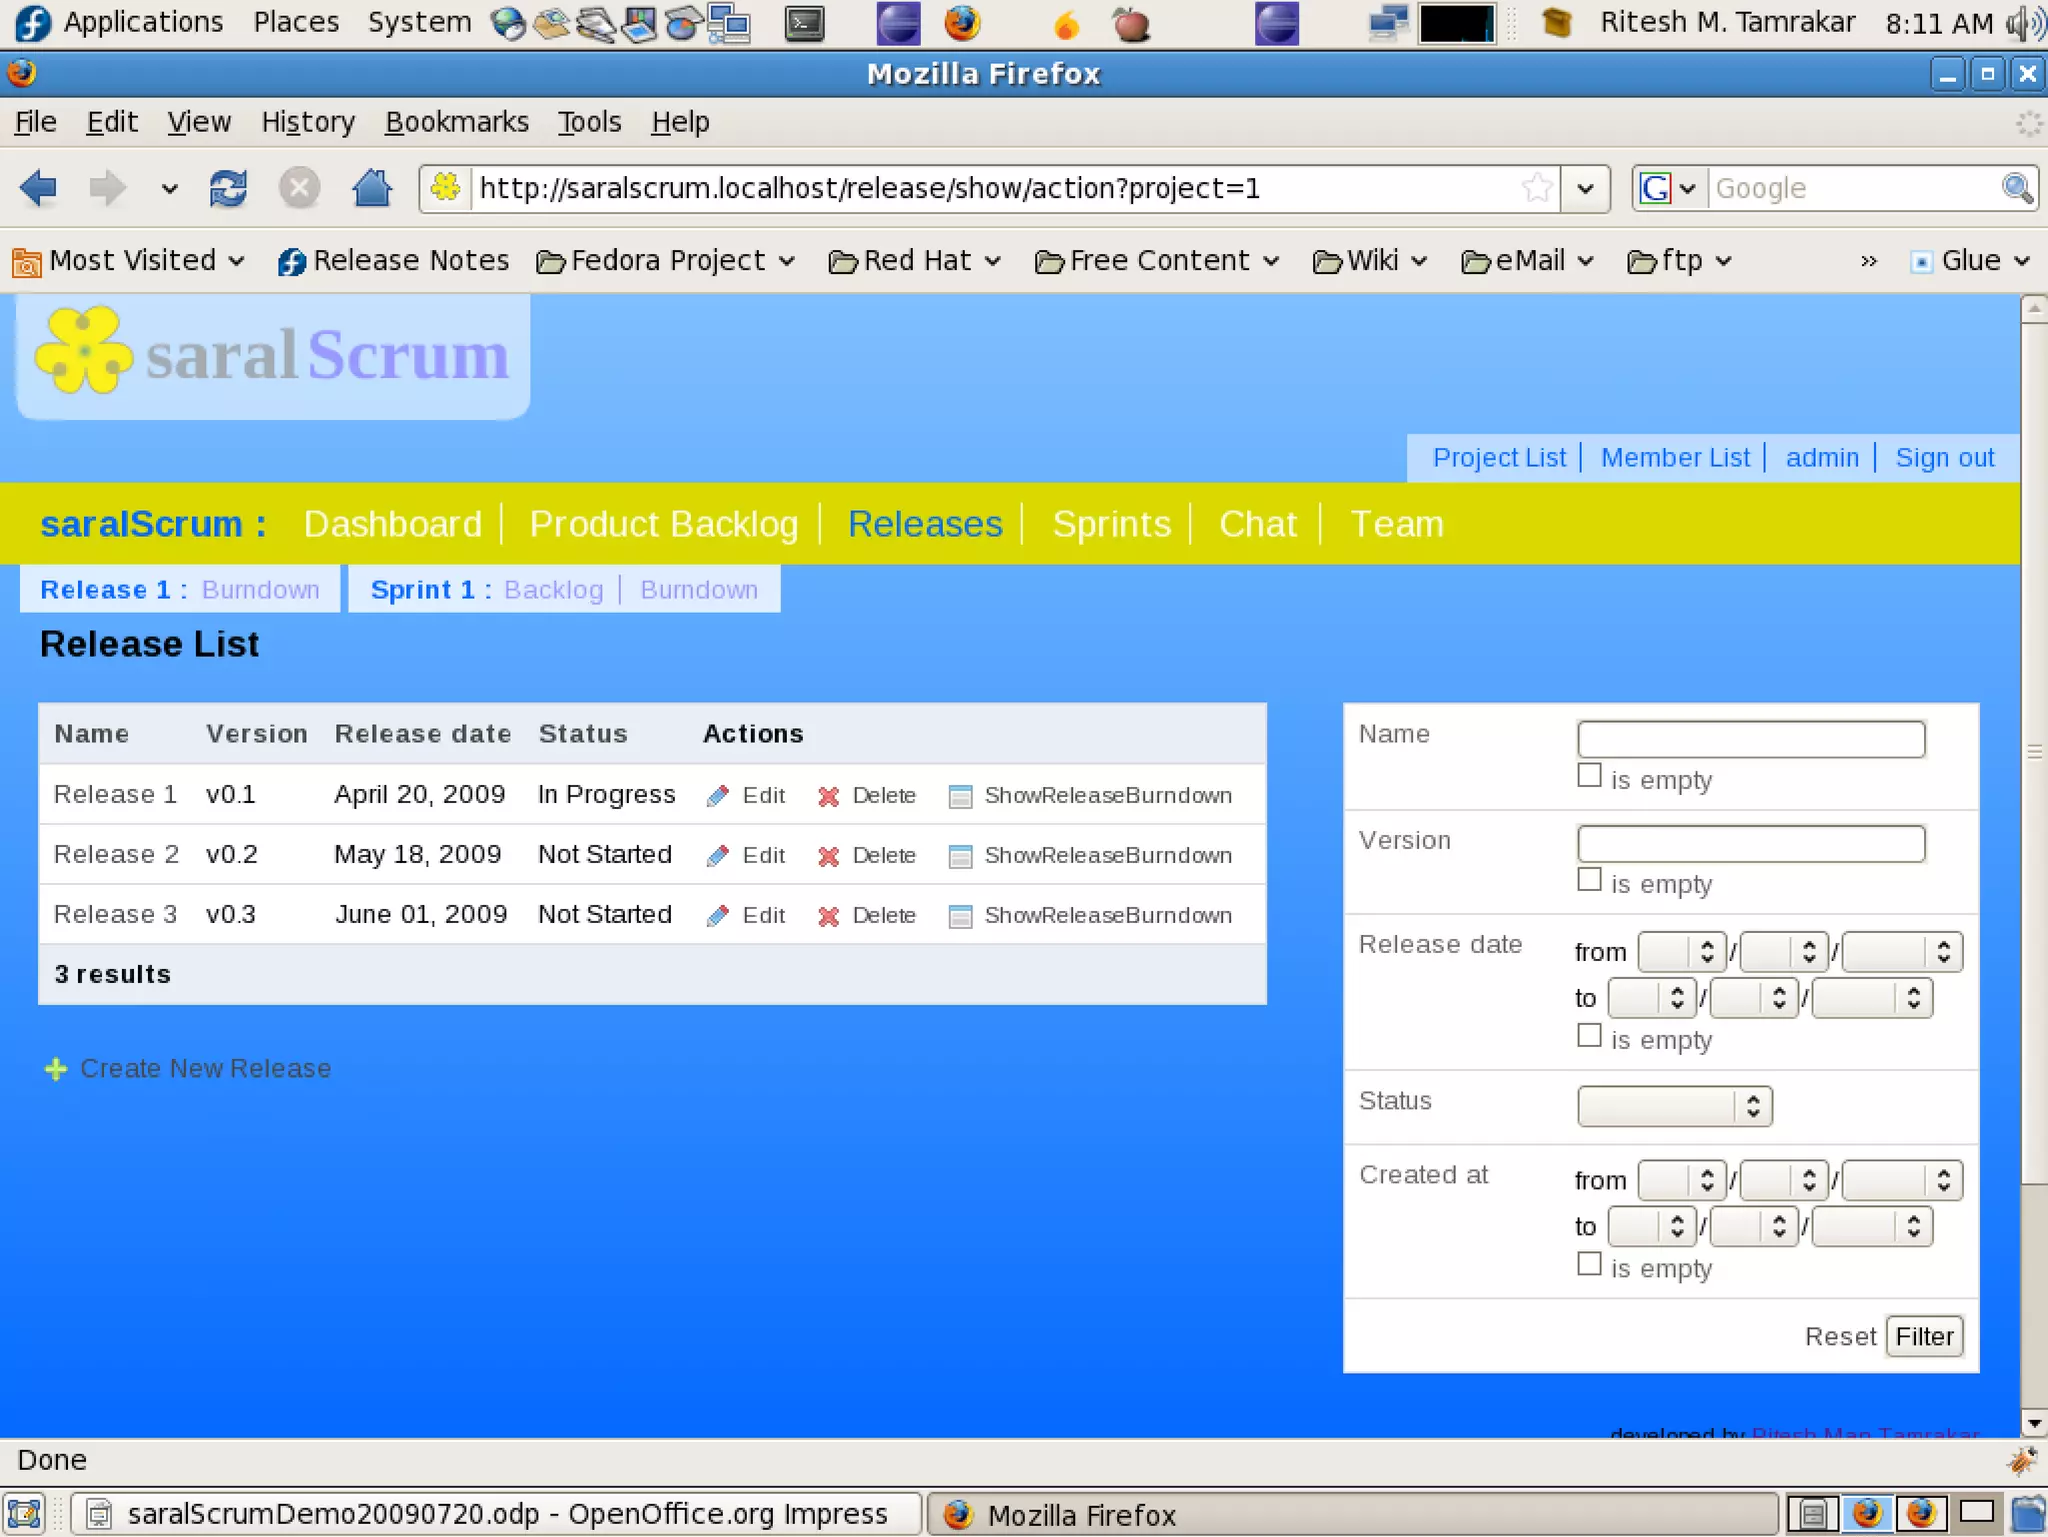This screenshot has height=1537, width=2048.
Task: Click the pencil Edit icon for Release 1
Action: pos(717,796)
